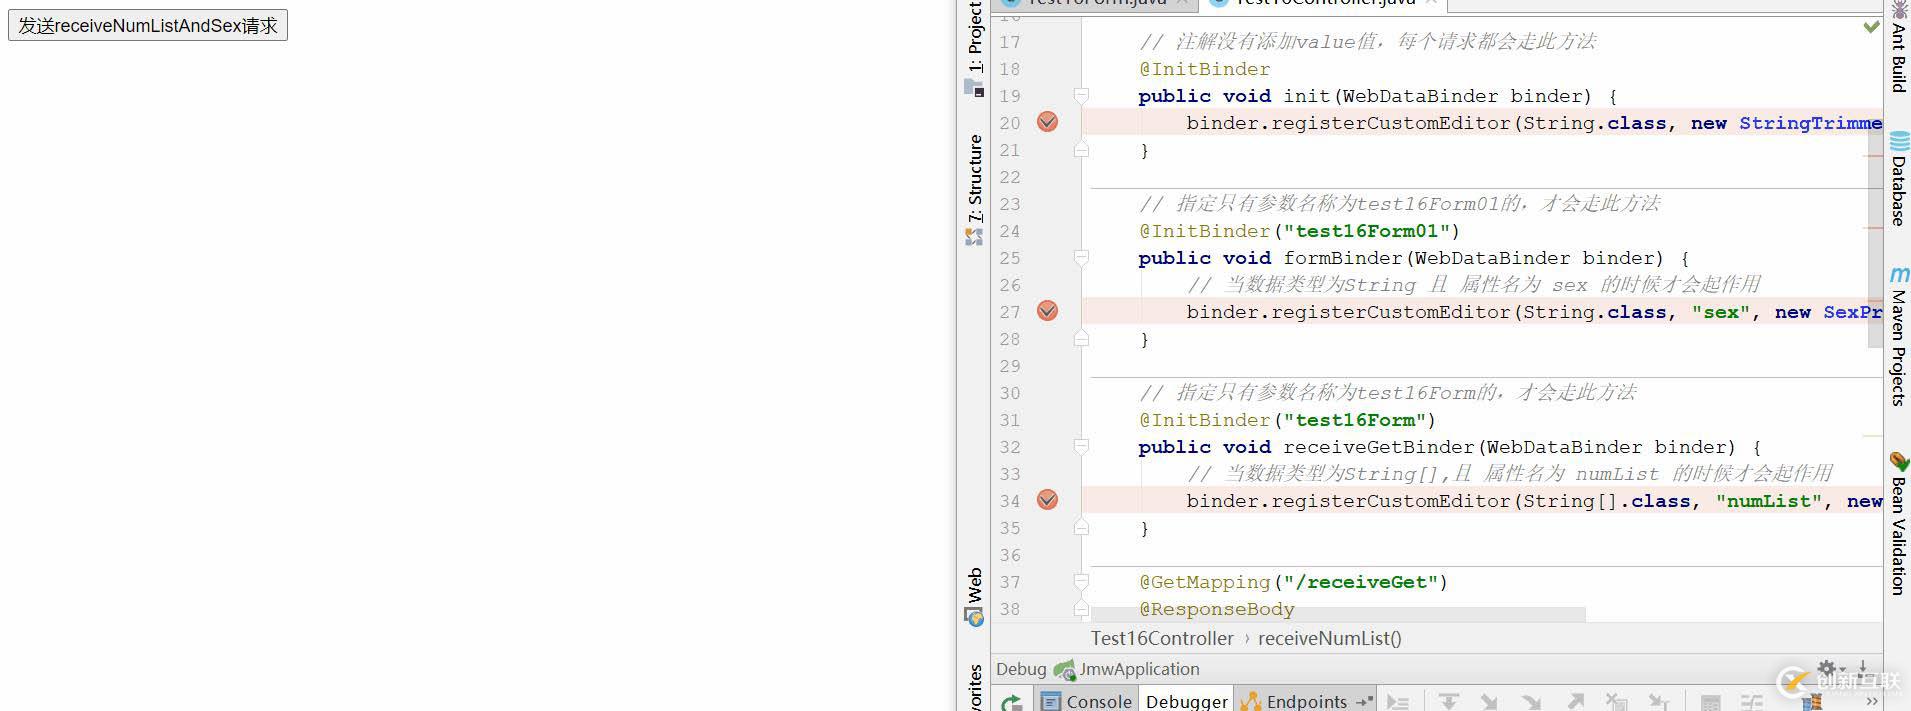Screen dimensions: 1911x711
Task: Click the Trace Current Stream Chain icon
Action: pos(1752,702)
